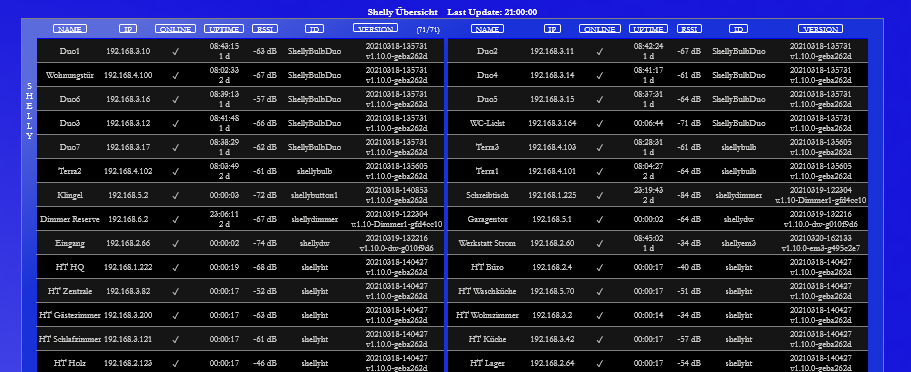Sort by the right VERSION column header

820,28
